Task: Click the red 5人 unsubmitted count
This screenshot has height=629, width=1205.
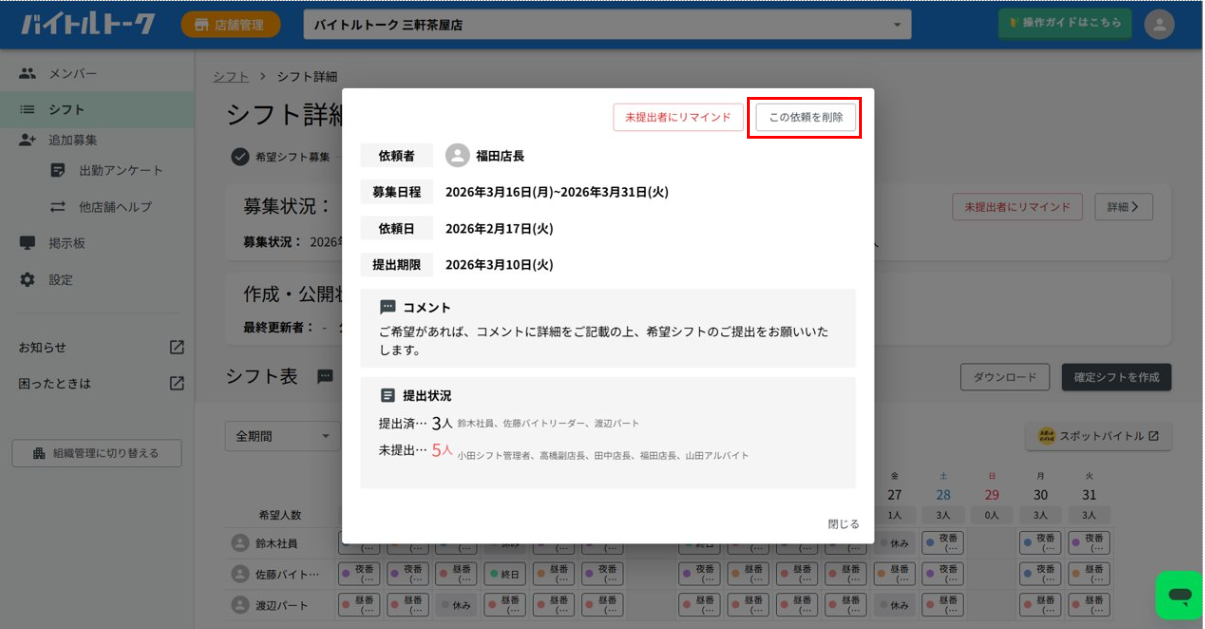Action: point(442,450)
